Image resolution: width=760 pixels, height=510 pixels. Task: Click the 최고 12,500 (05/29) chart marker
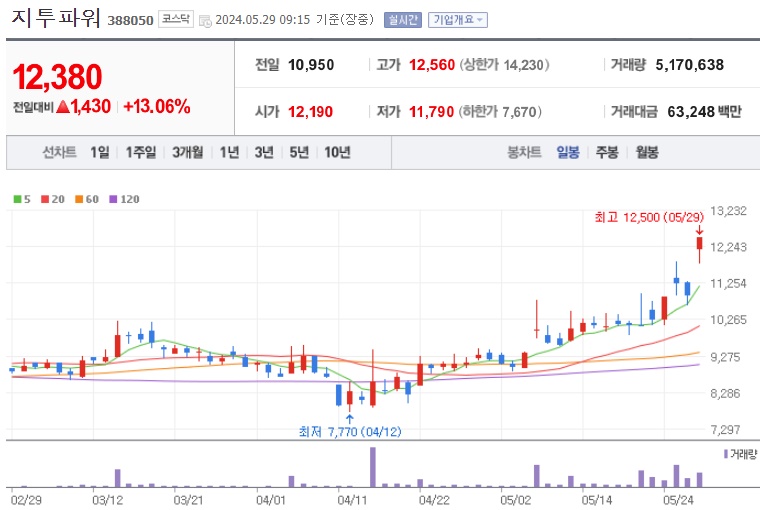(x=649, y=217)
